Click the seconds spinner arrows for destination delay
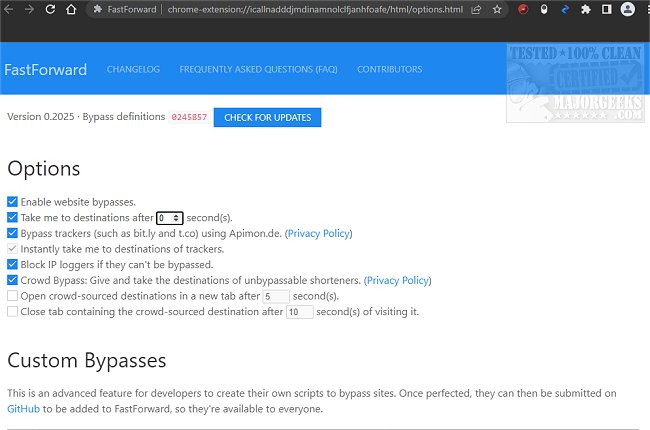Viewport: 650px width, 430px height. [177, 218]
